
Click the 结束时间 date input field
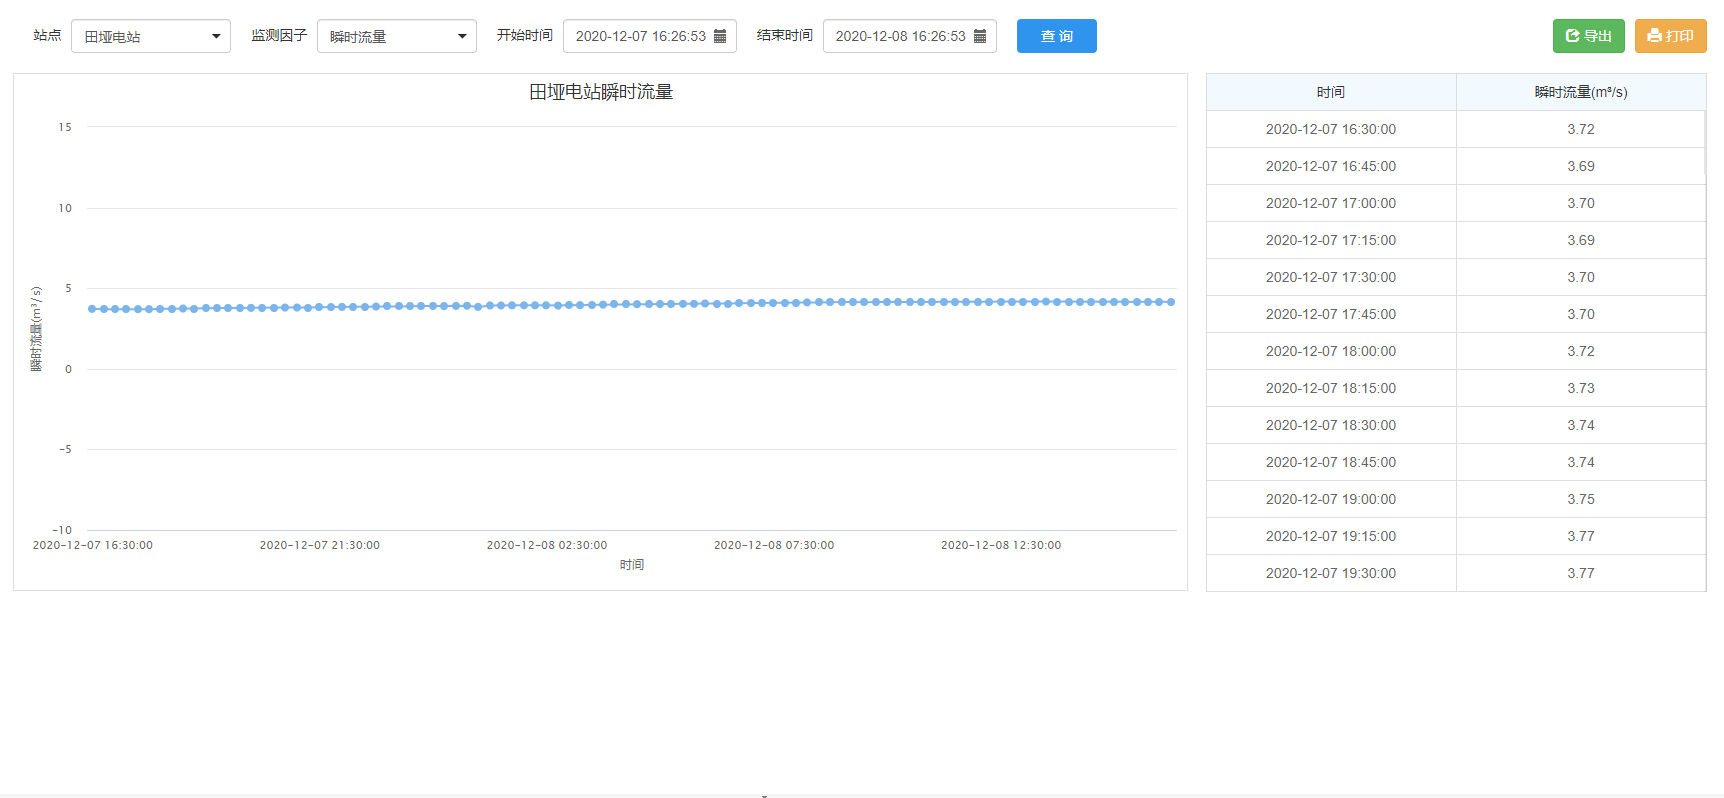[x=900, y=36]
